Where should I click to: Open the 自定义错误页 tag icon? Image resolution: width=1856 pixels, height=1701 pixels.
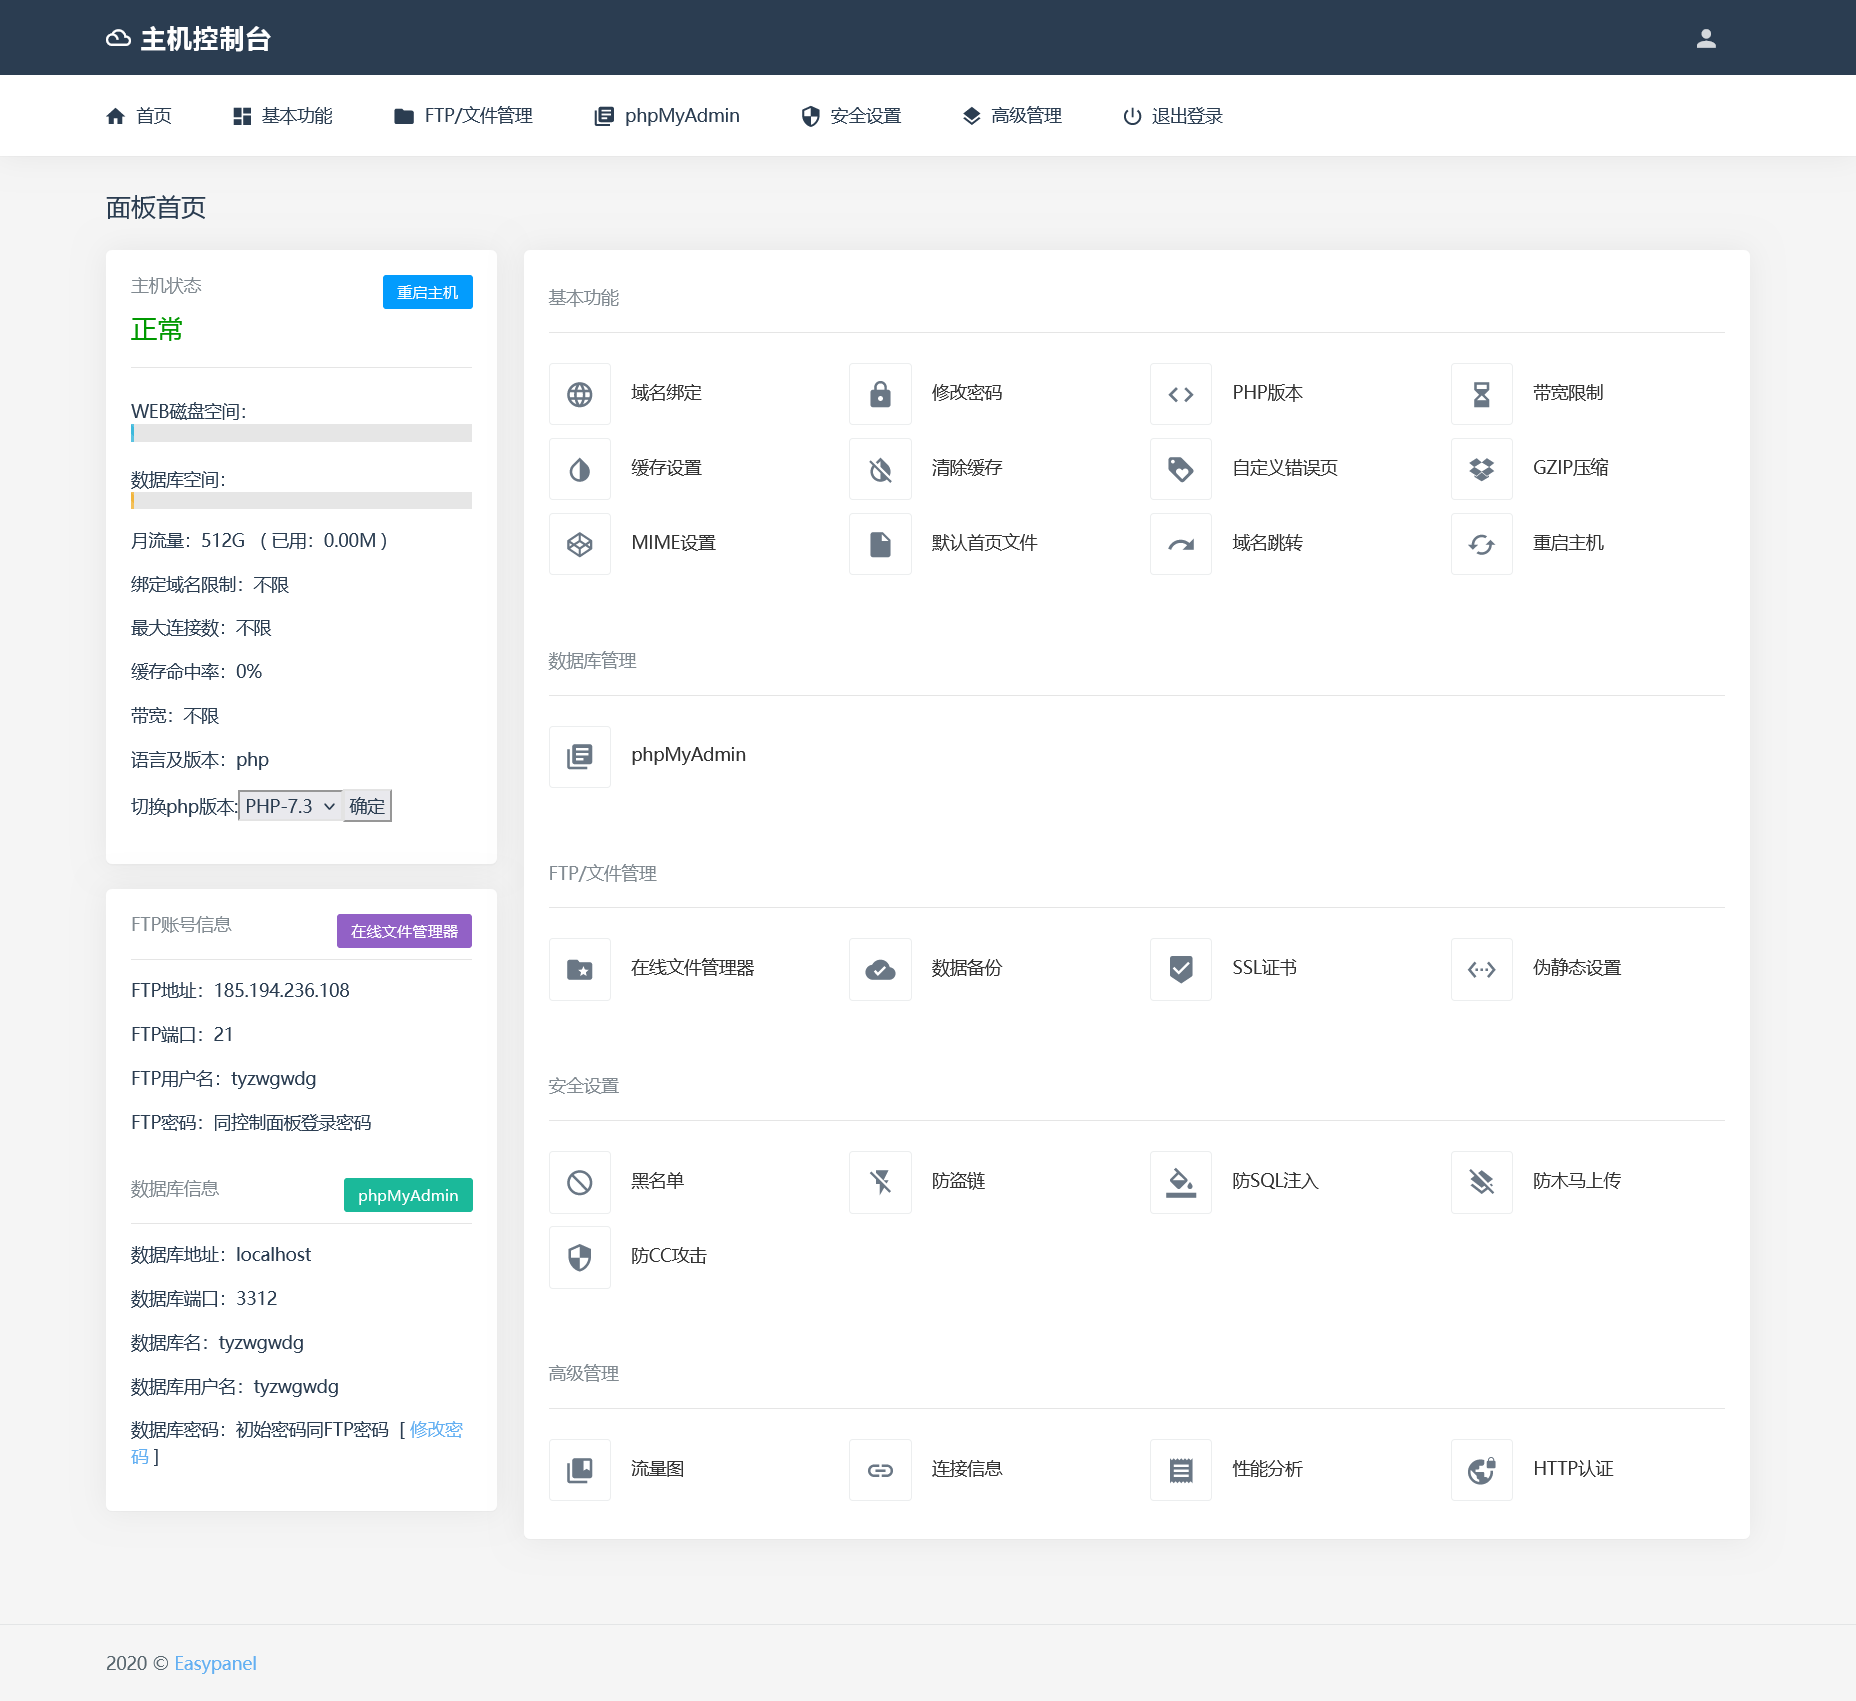[x=1181, y=469]
